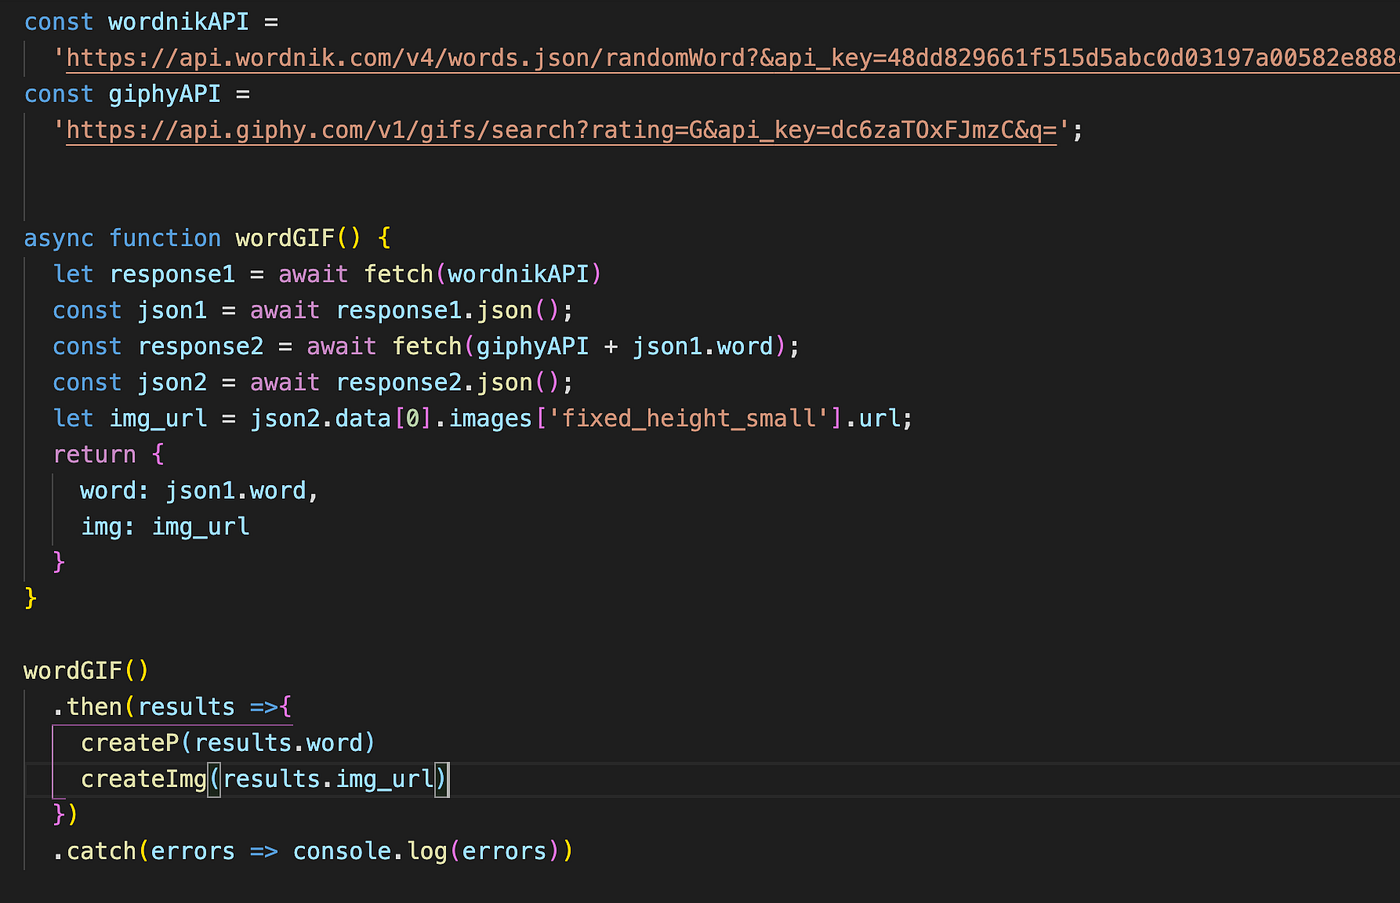Click the response2 constant declaration
The width and height of the screenshot is (1400, 903).
200,345
